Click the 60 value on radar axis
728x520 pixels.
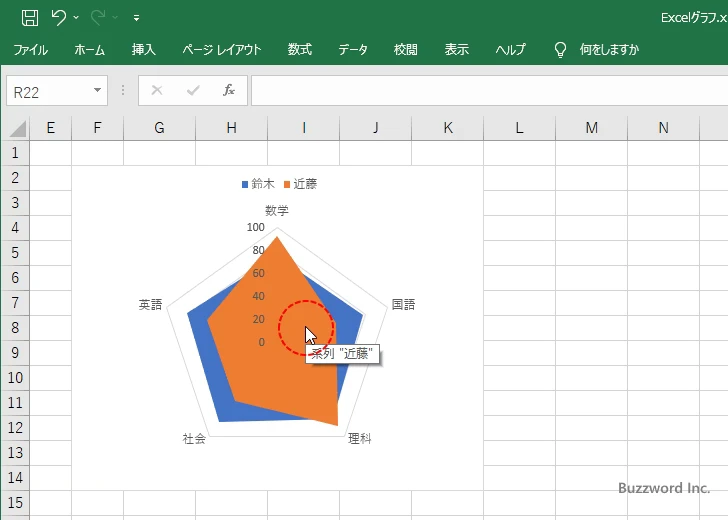pos(259,273)
